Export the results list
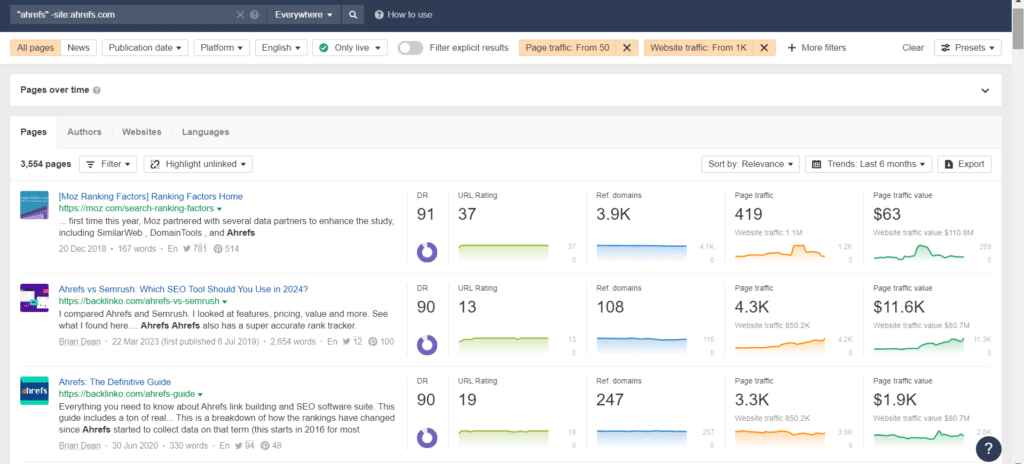 click(x=965, y=164)
